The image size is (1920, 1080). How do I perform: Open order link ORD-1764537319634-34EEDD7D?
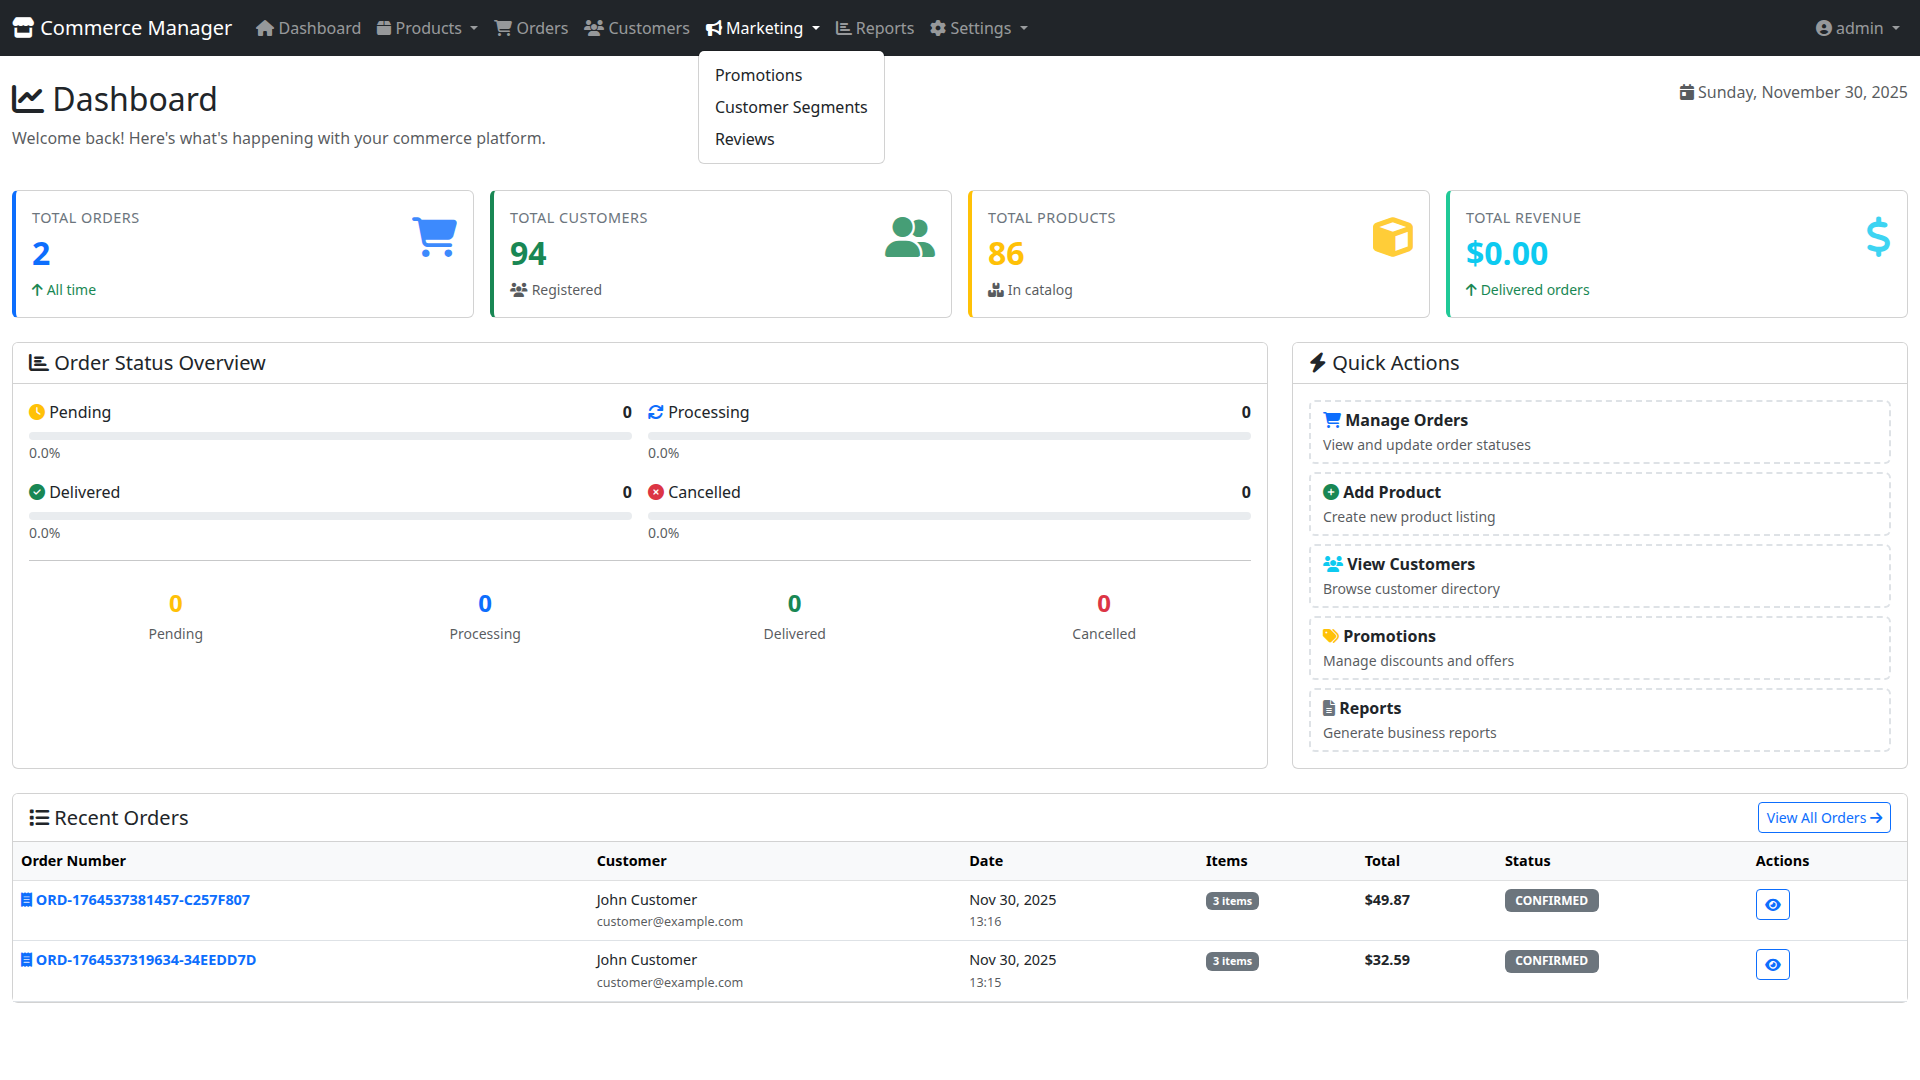click(x=145, y=960)
